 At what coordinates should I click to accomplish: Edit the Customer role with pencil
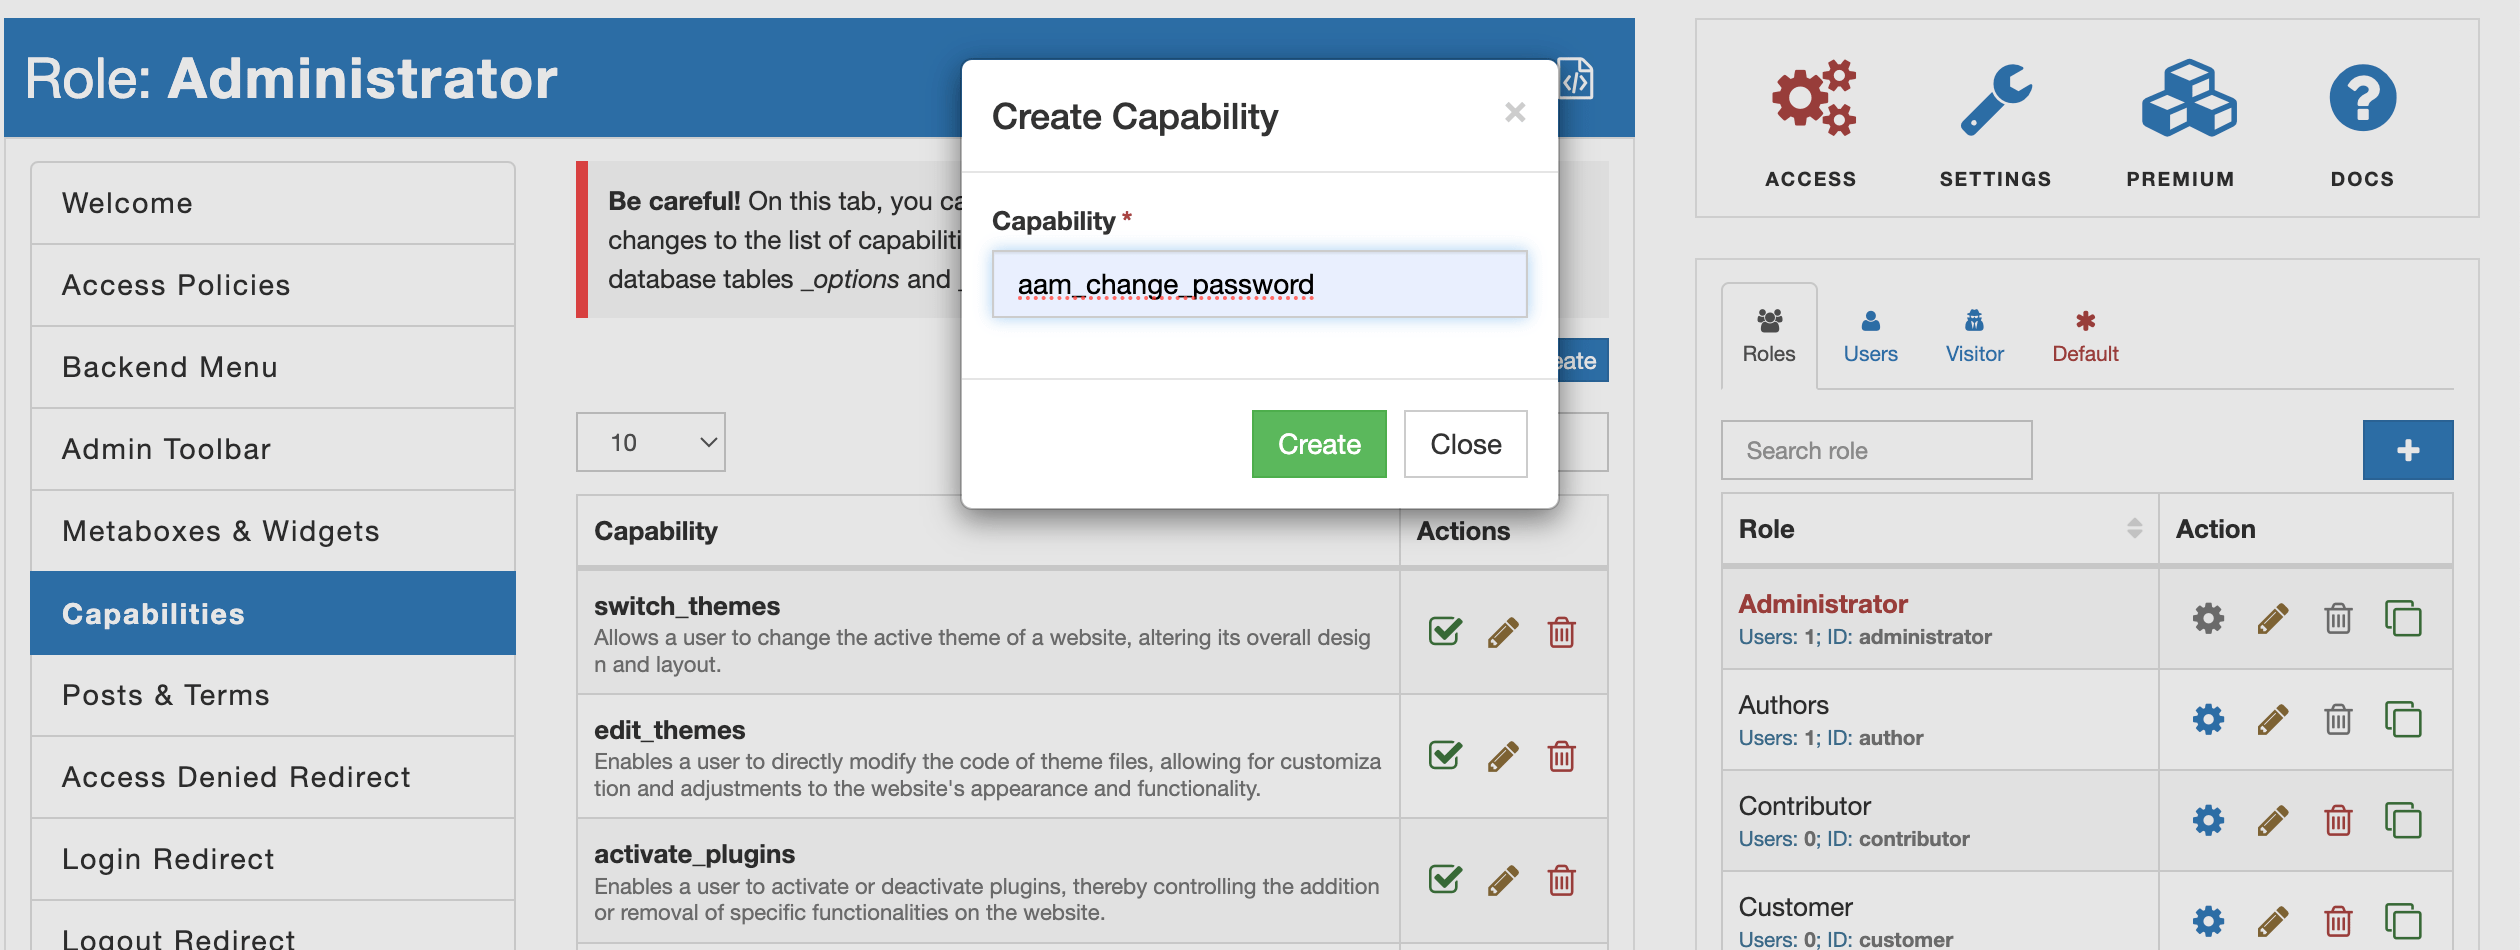coord(2273,921)
